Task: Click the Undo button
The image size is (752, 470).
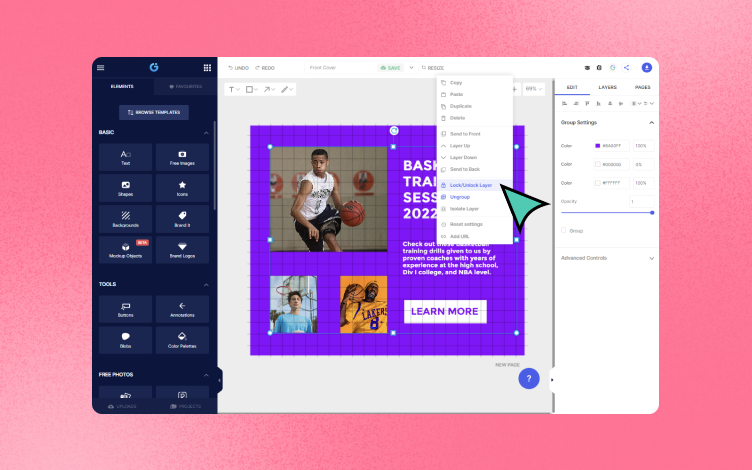Action: (238, 68)
